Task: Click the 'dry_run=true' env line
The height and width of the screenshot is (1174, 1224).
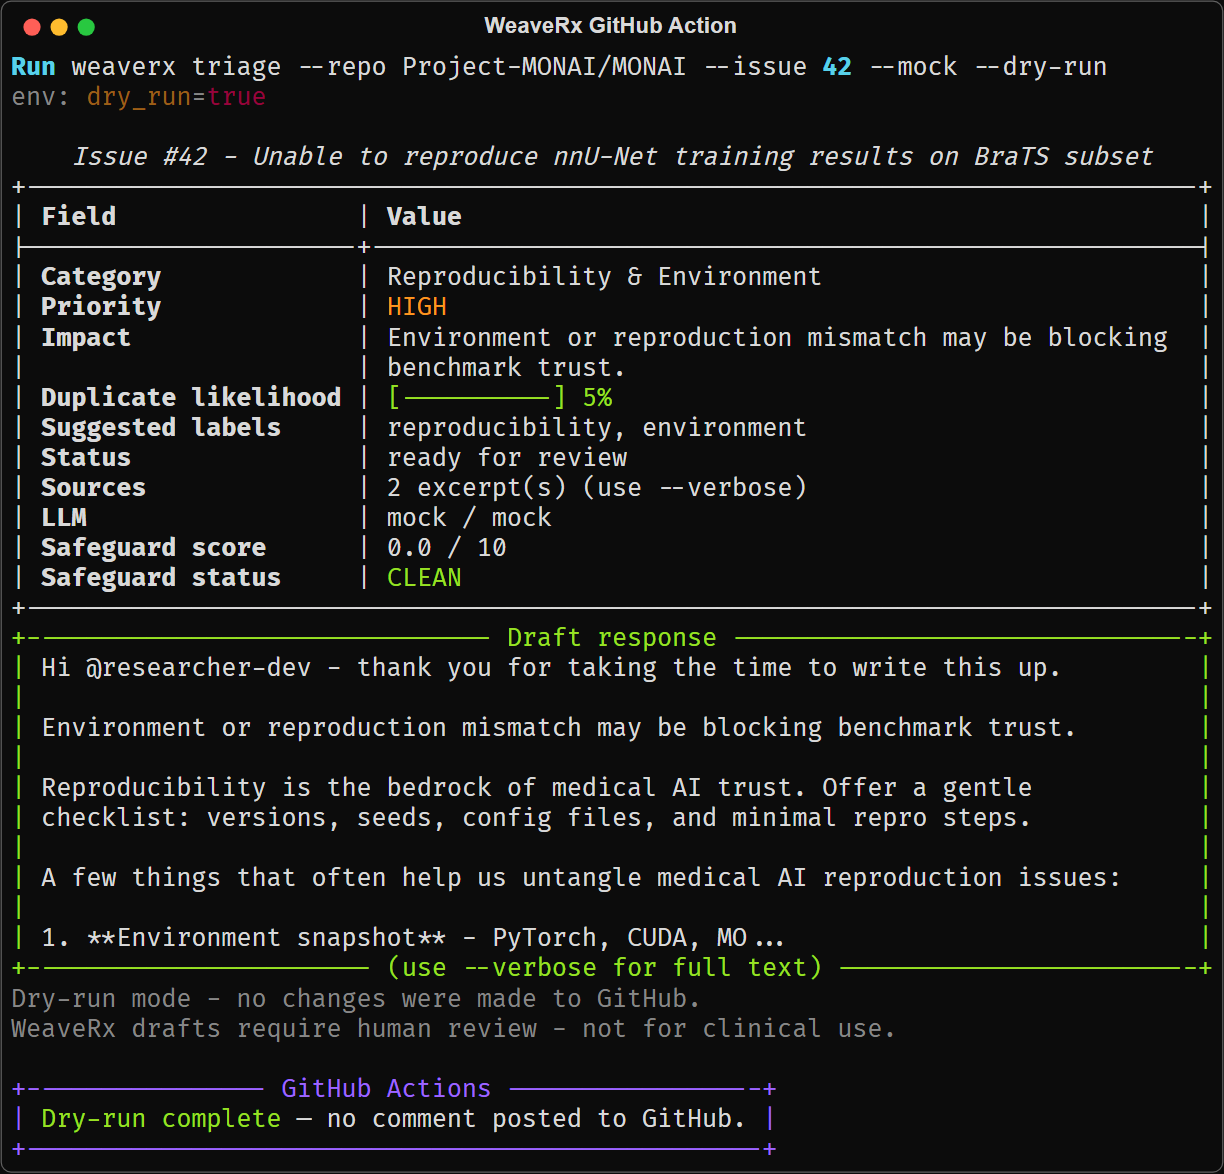Action: pyautogui.click(x=176, y=97)
